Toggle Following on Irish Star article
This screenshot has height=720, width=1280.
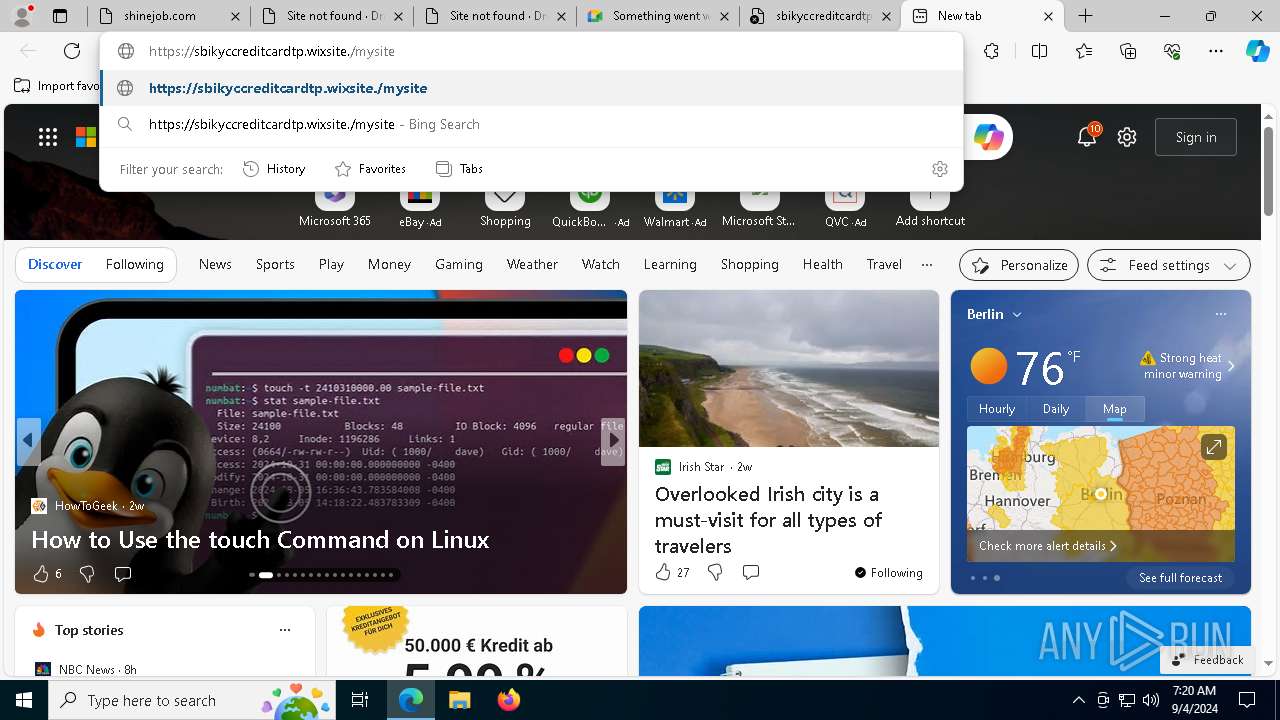[888, 573]
